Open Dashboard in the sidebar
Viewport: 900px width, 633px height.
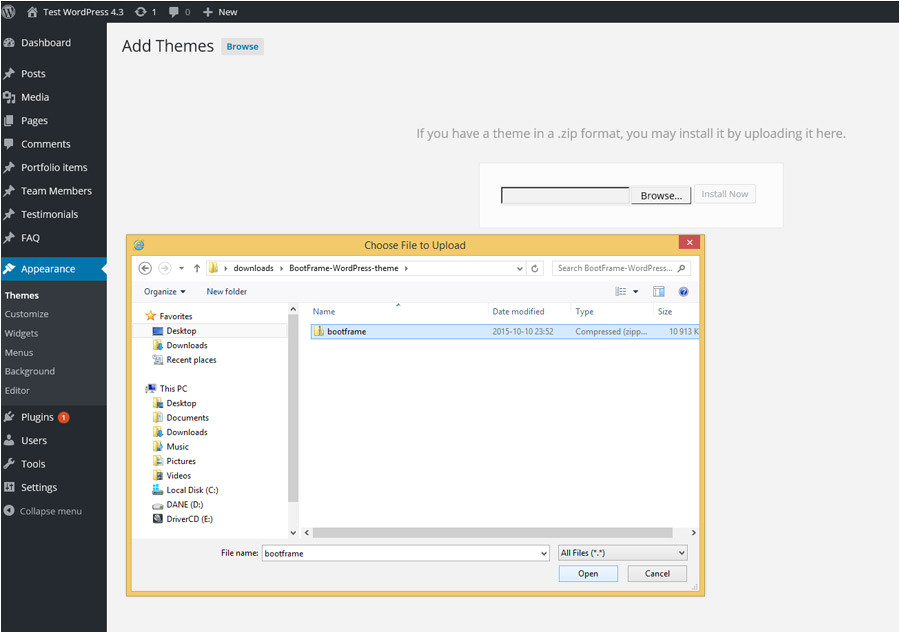pyautogui.click(x=46, y=42)
